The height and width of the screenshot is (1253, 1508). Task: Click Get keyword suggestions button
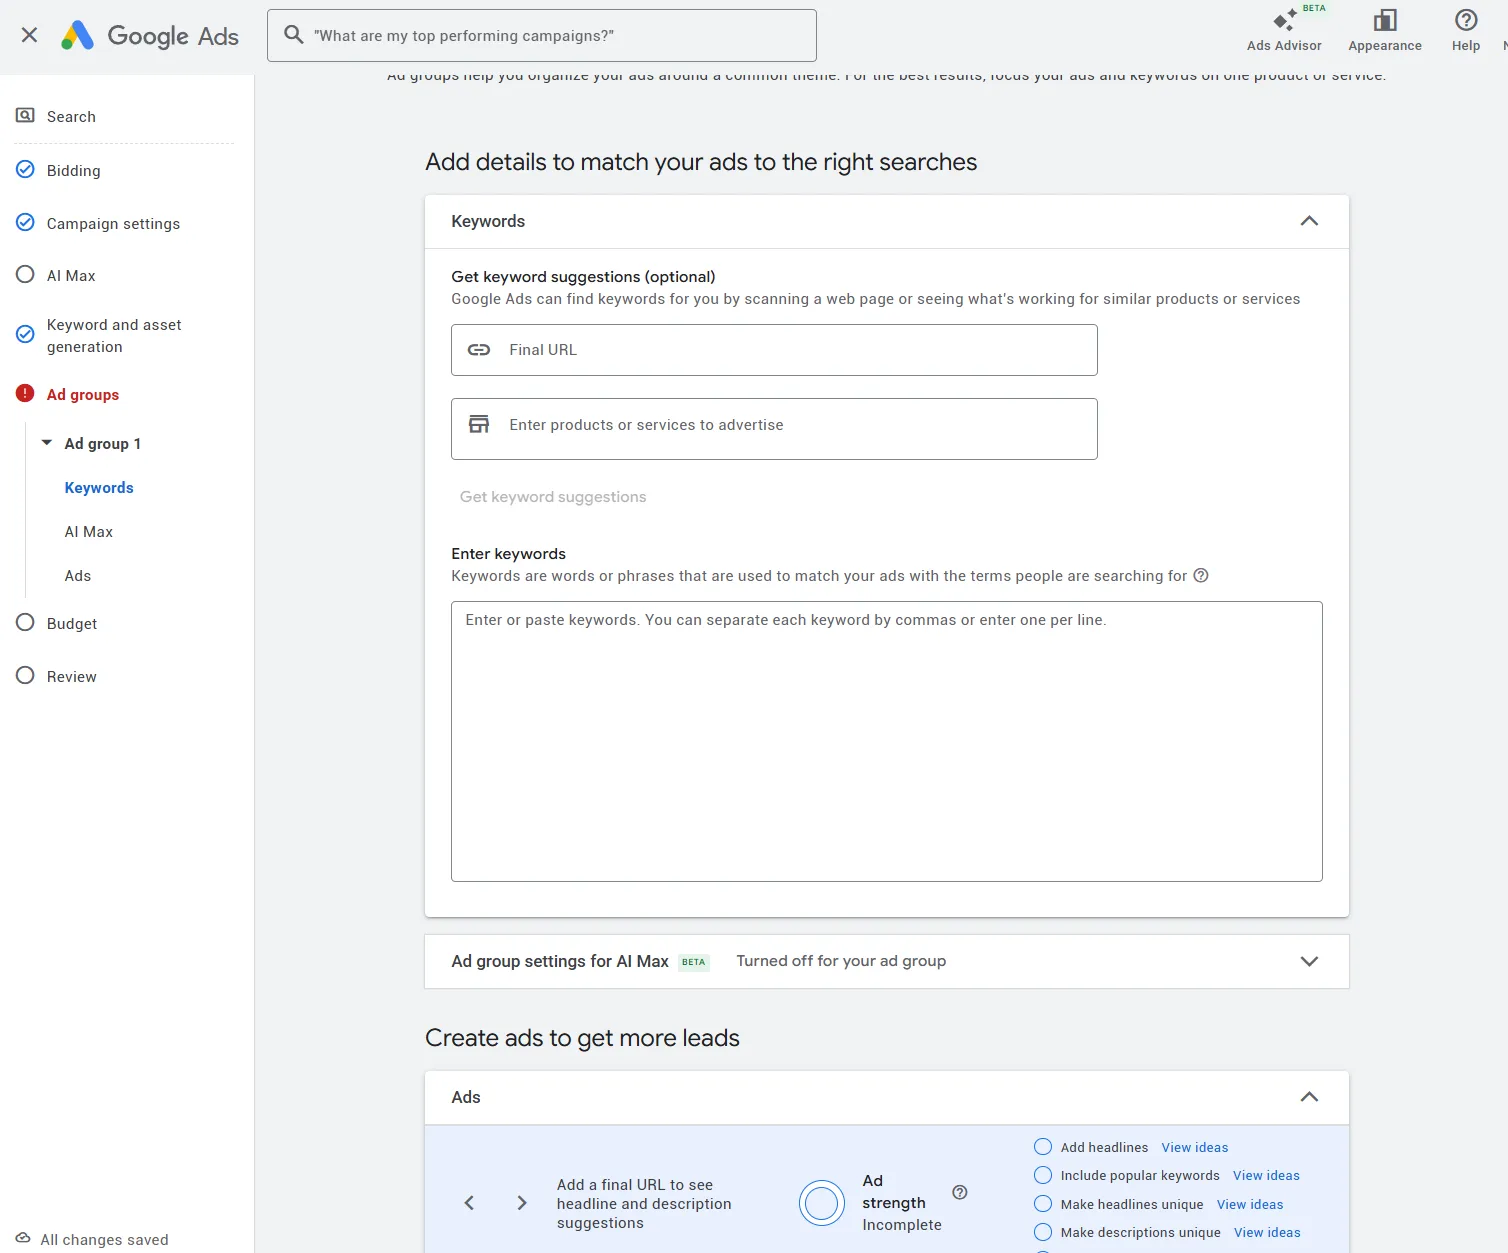[x=553, y=497]
